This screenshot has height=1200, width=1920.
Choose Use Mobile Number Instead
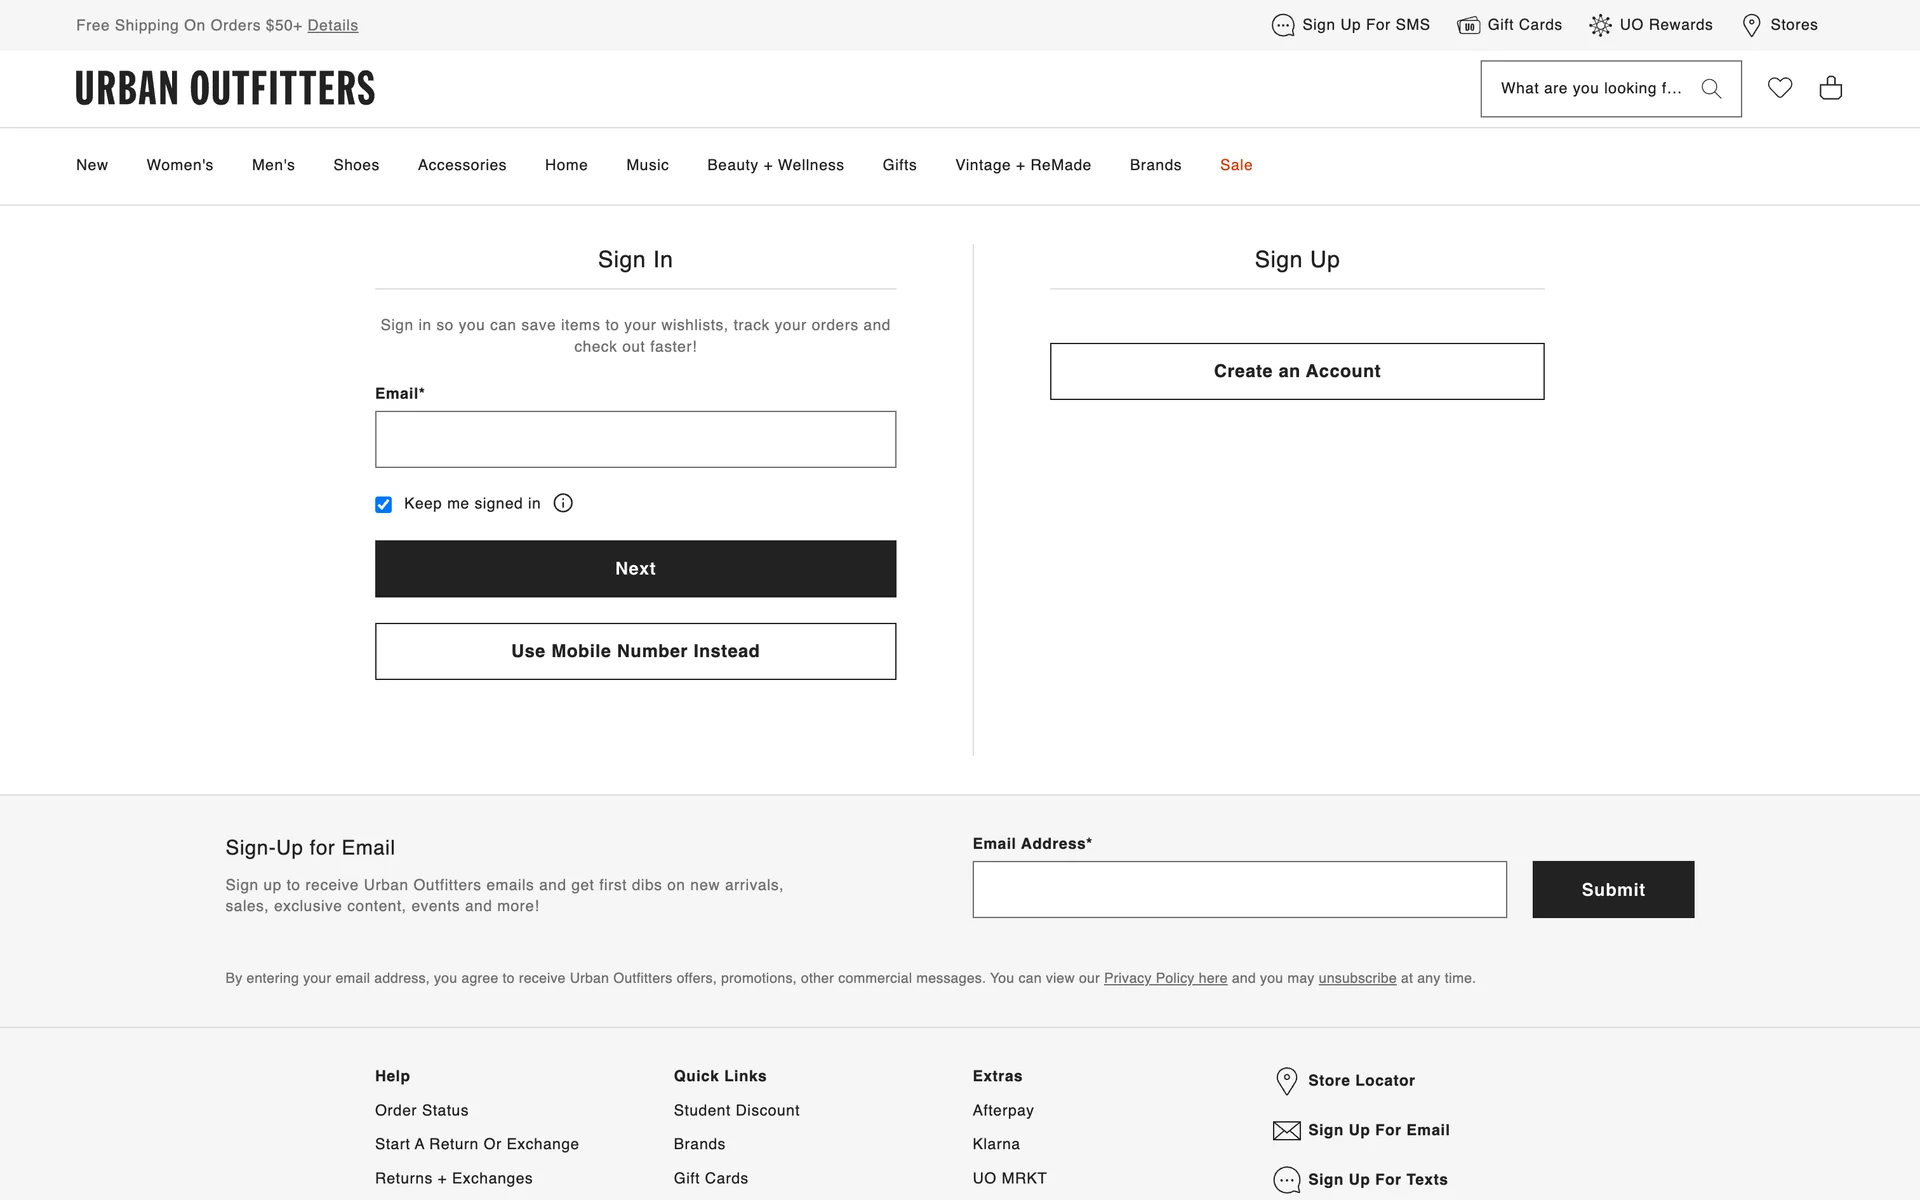635,651
